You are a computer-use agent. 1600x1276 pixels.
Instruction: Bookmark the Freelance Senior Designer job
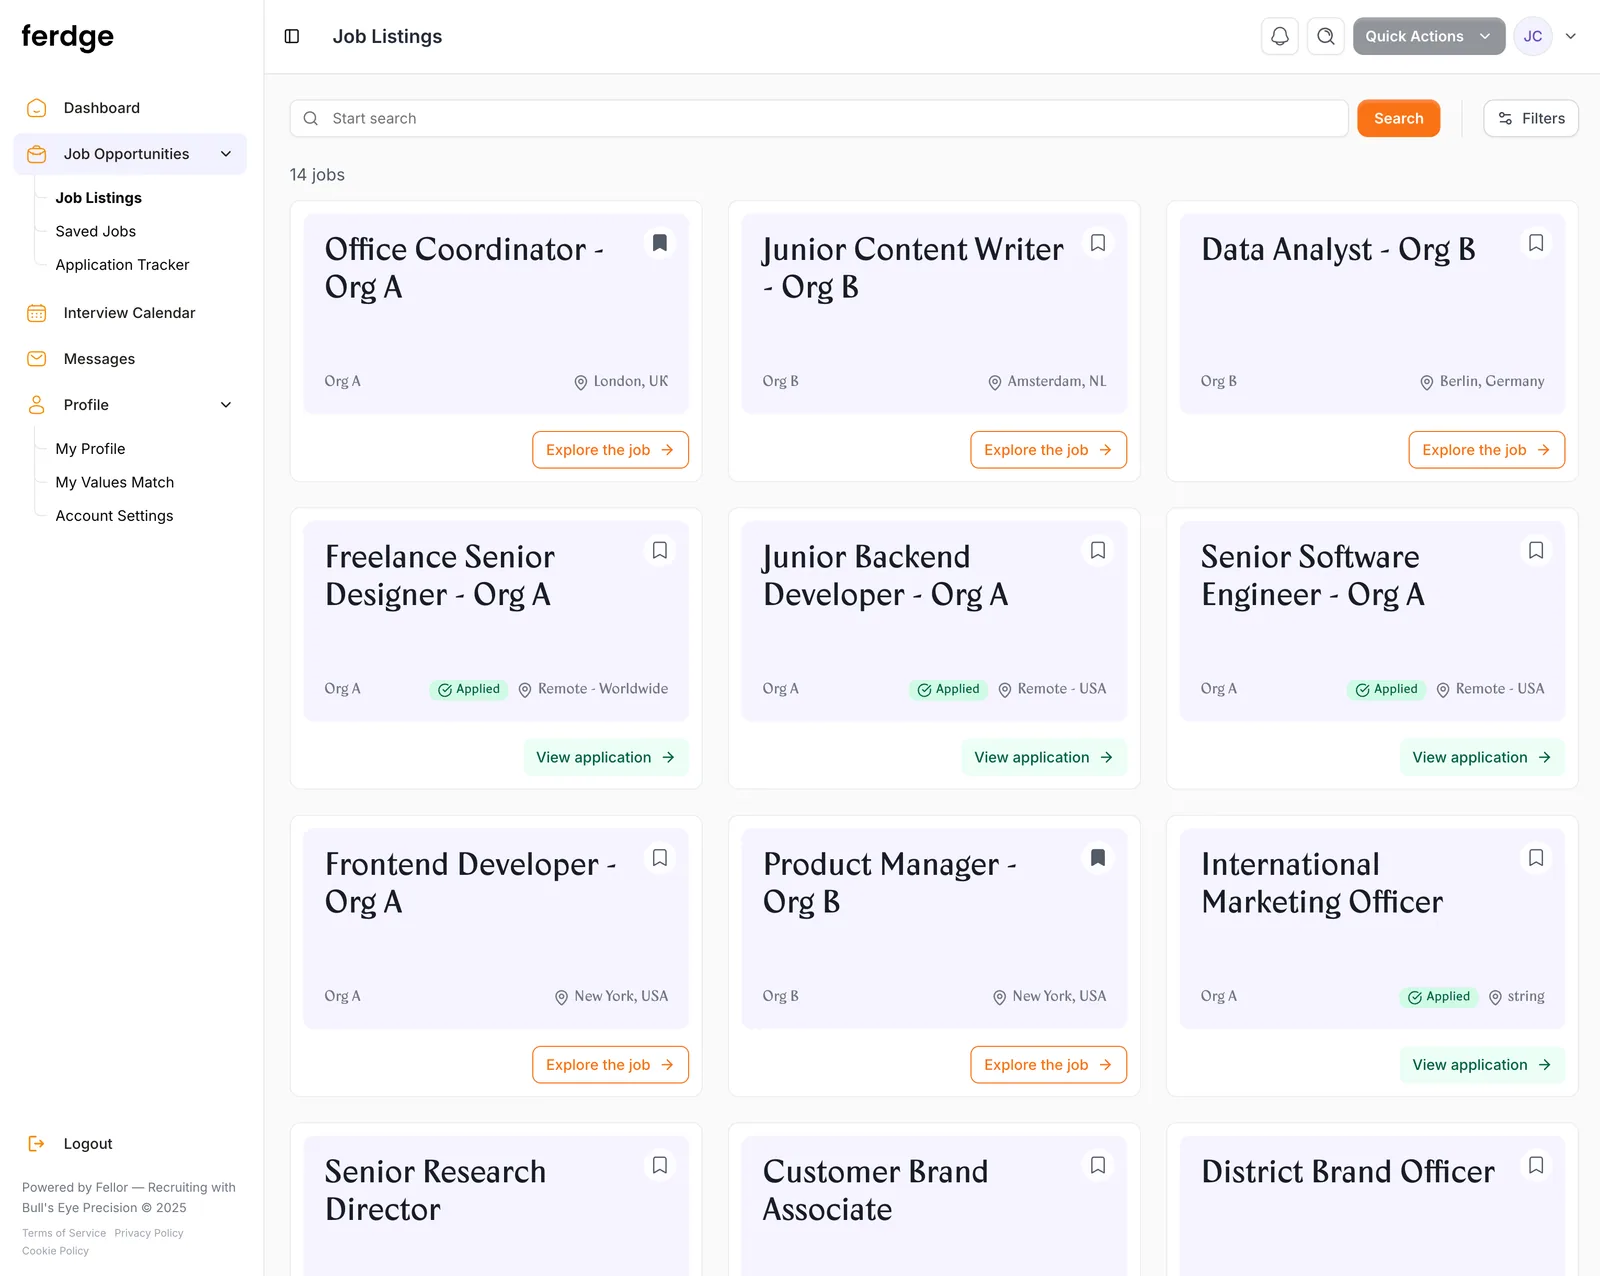[x=660, y=550]
